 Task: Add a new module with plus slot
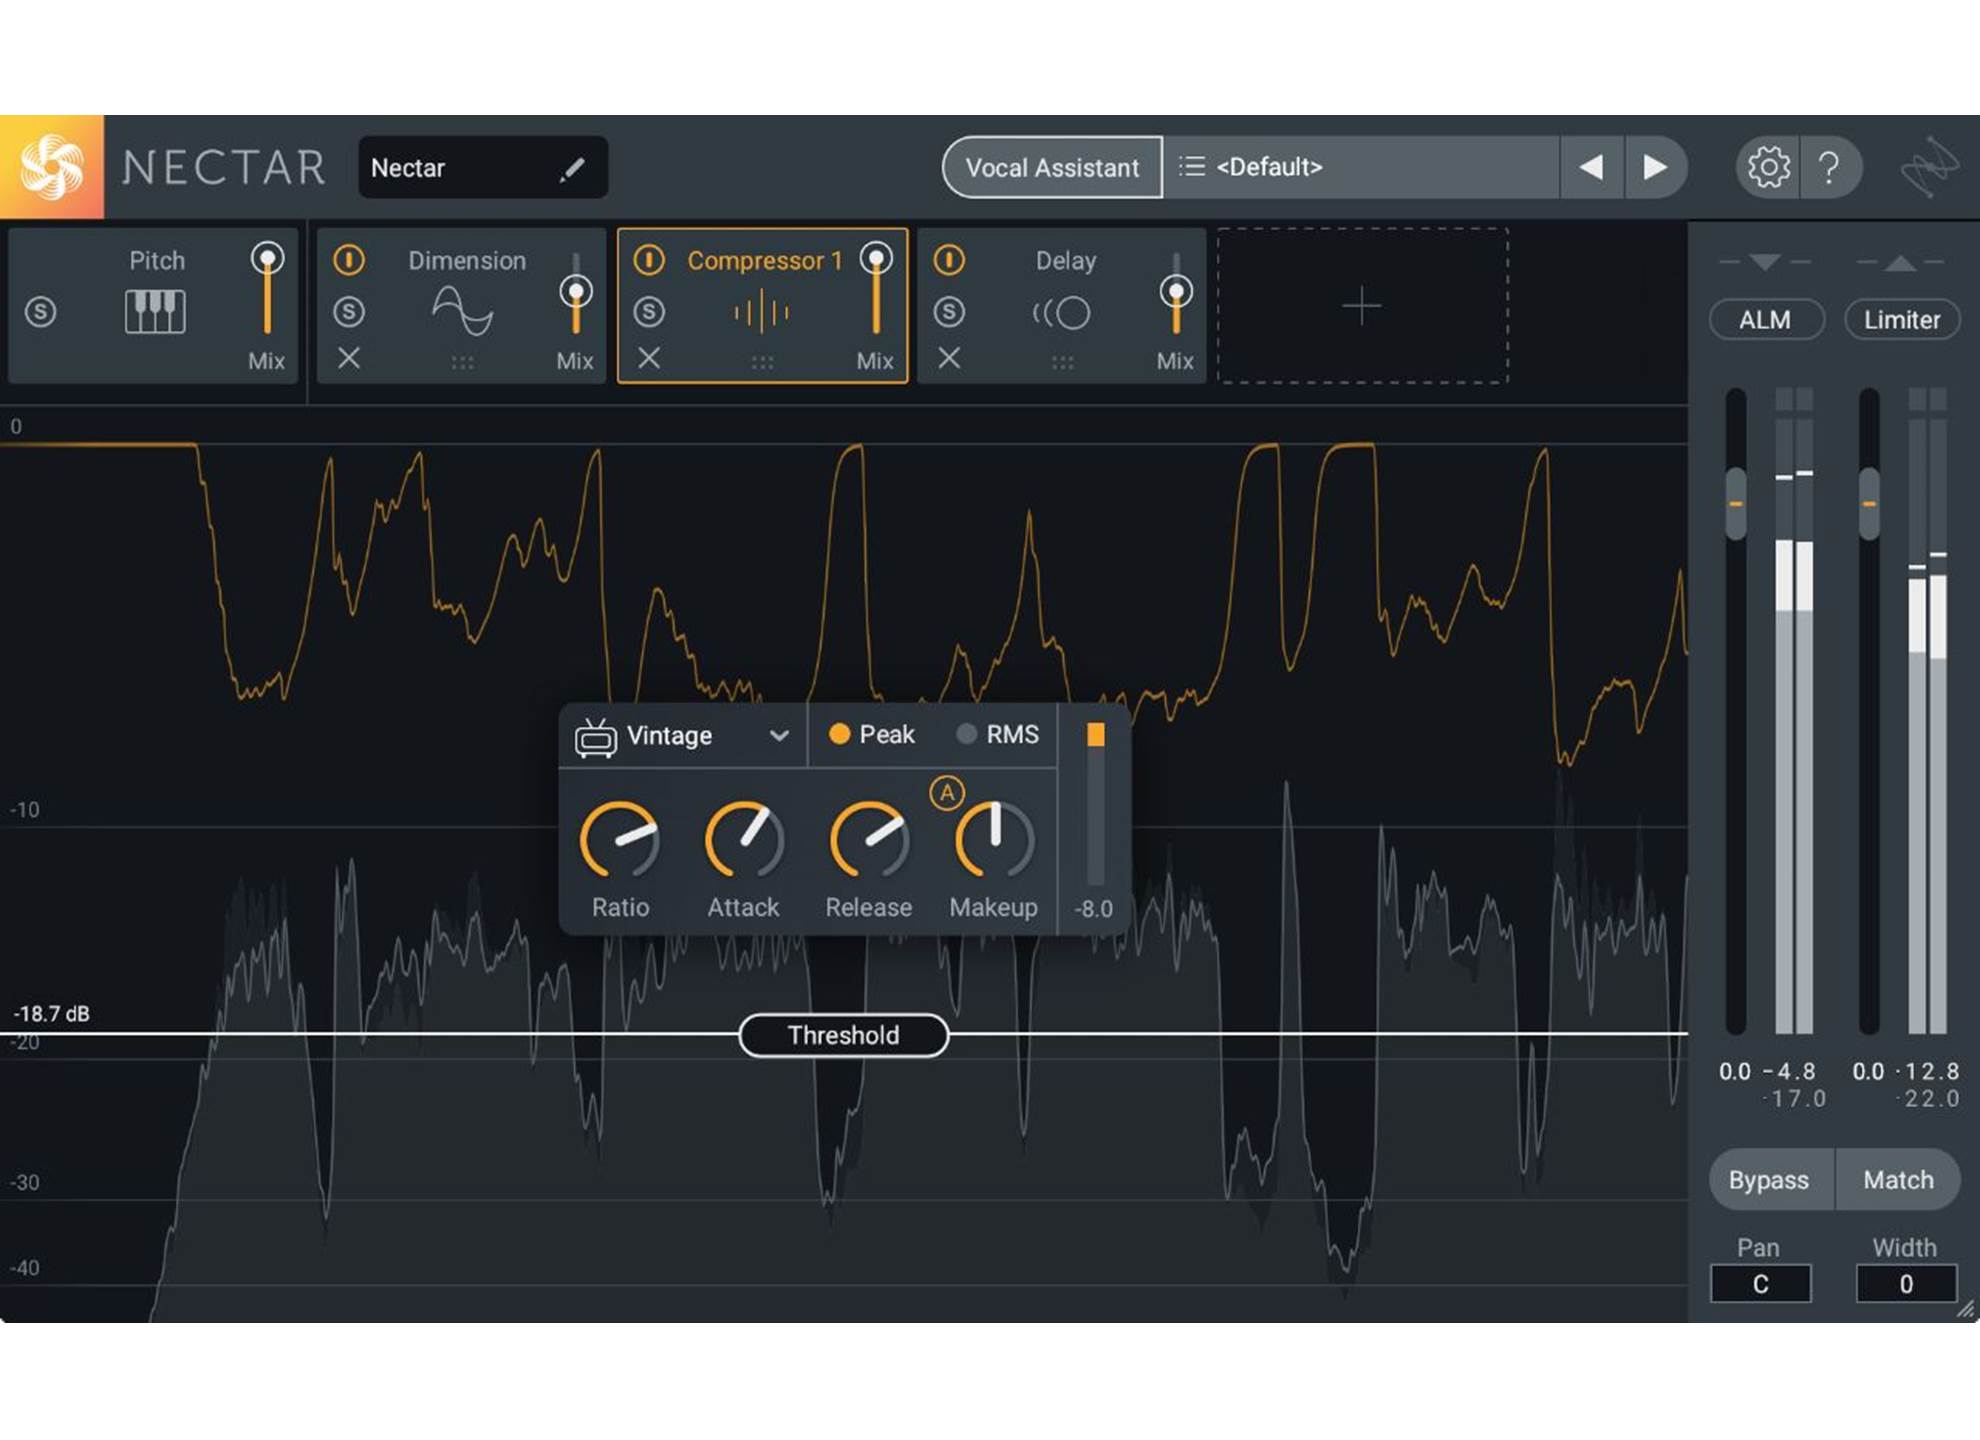coord(1362,306)
